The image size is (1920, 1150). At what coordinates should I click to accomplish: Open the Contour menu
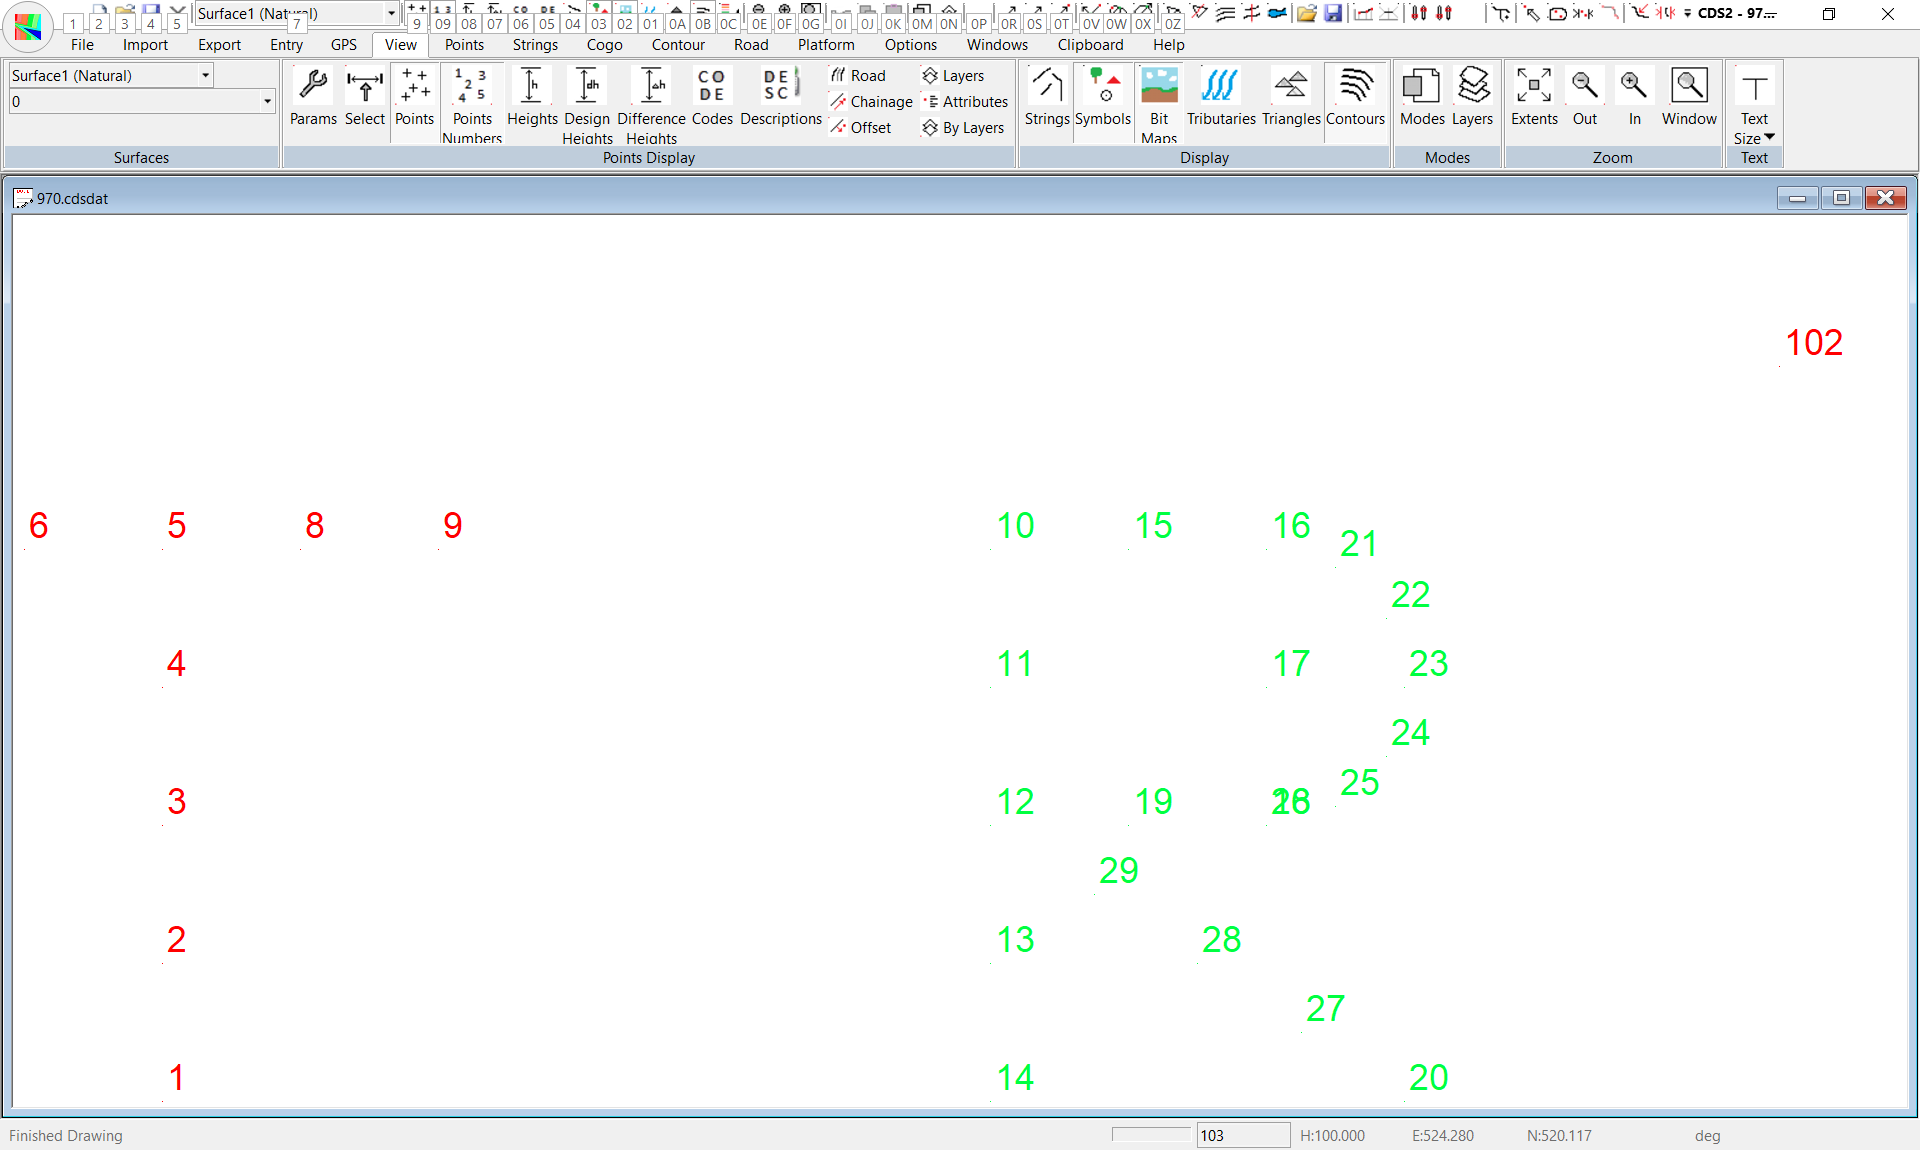point(678,45)
